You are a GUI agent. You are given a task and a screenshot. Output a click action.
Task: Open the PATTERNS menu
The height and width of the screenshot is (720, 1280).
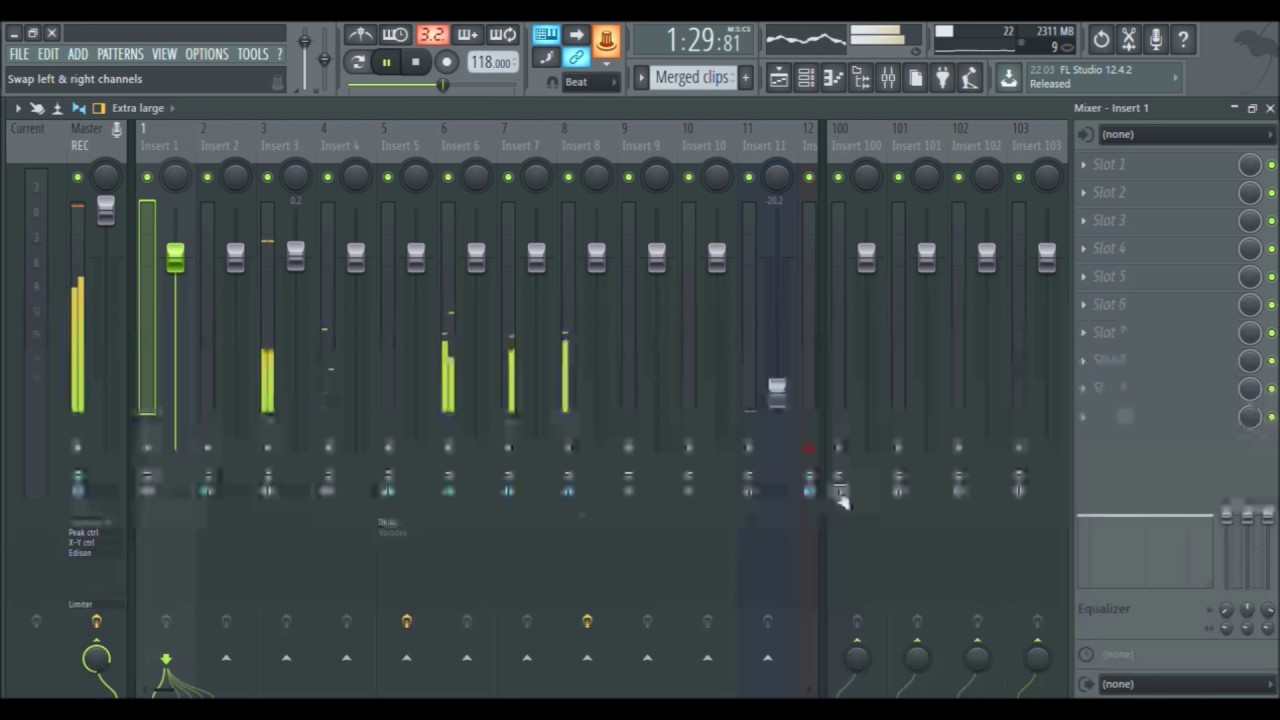click(x=120, y=54)
